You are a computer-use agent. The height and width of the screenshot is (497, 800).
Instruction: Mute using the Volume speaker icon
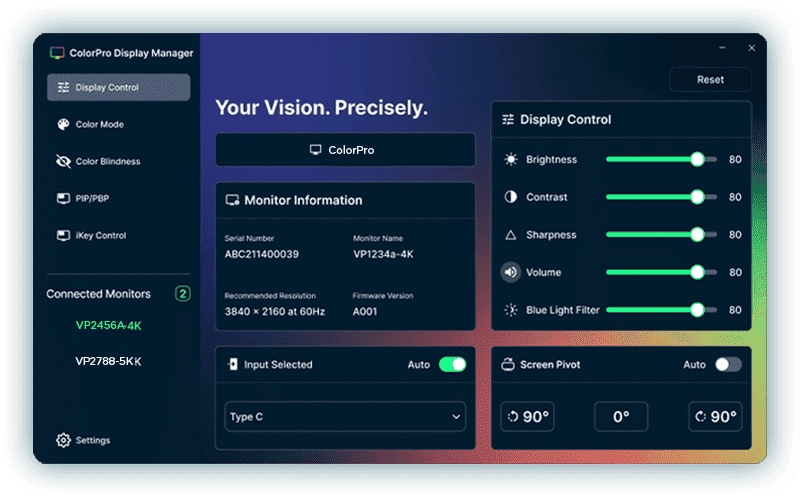point(511,272)
